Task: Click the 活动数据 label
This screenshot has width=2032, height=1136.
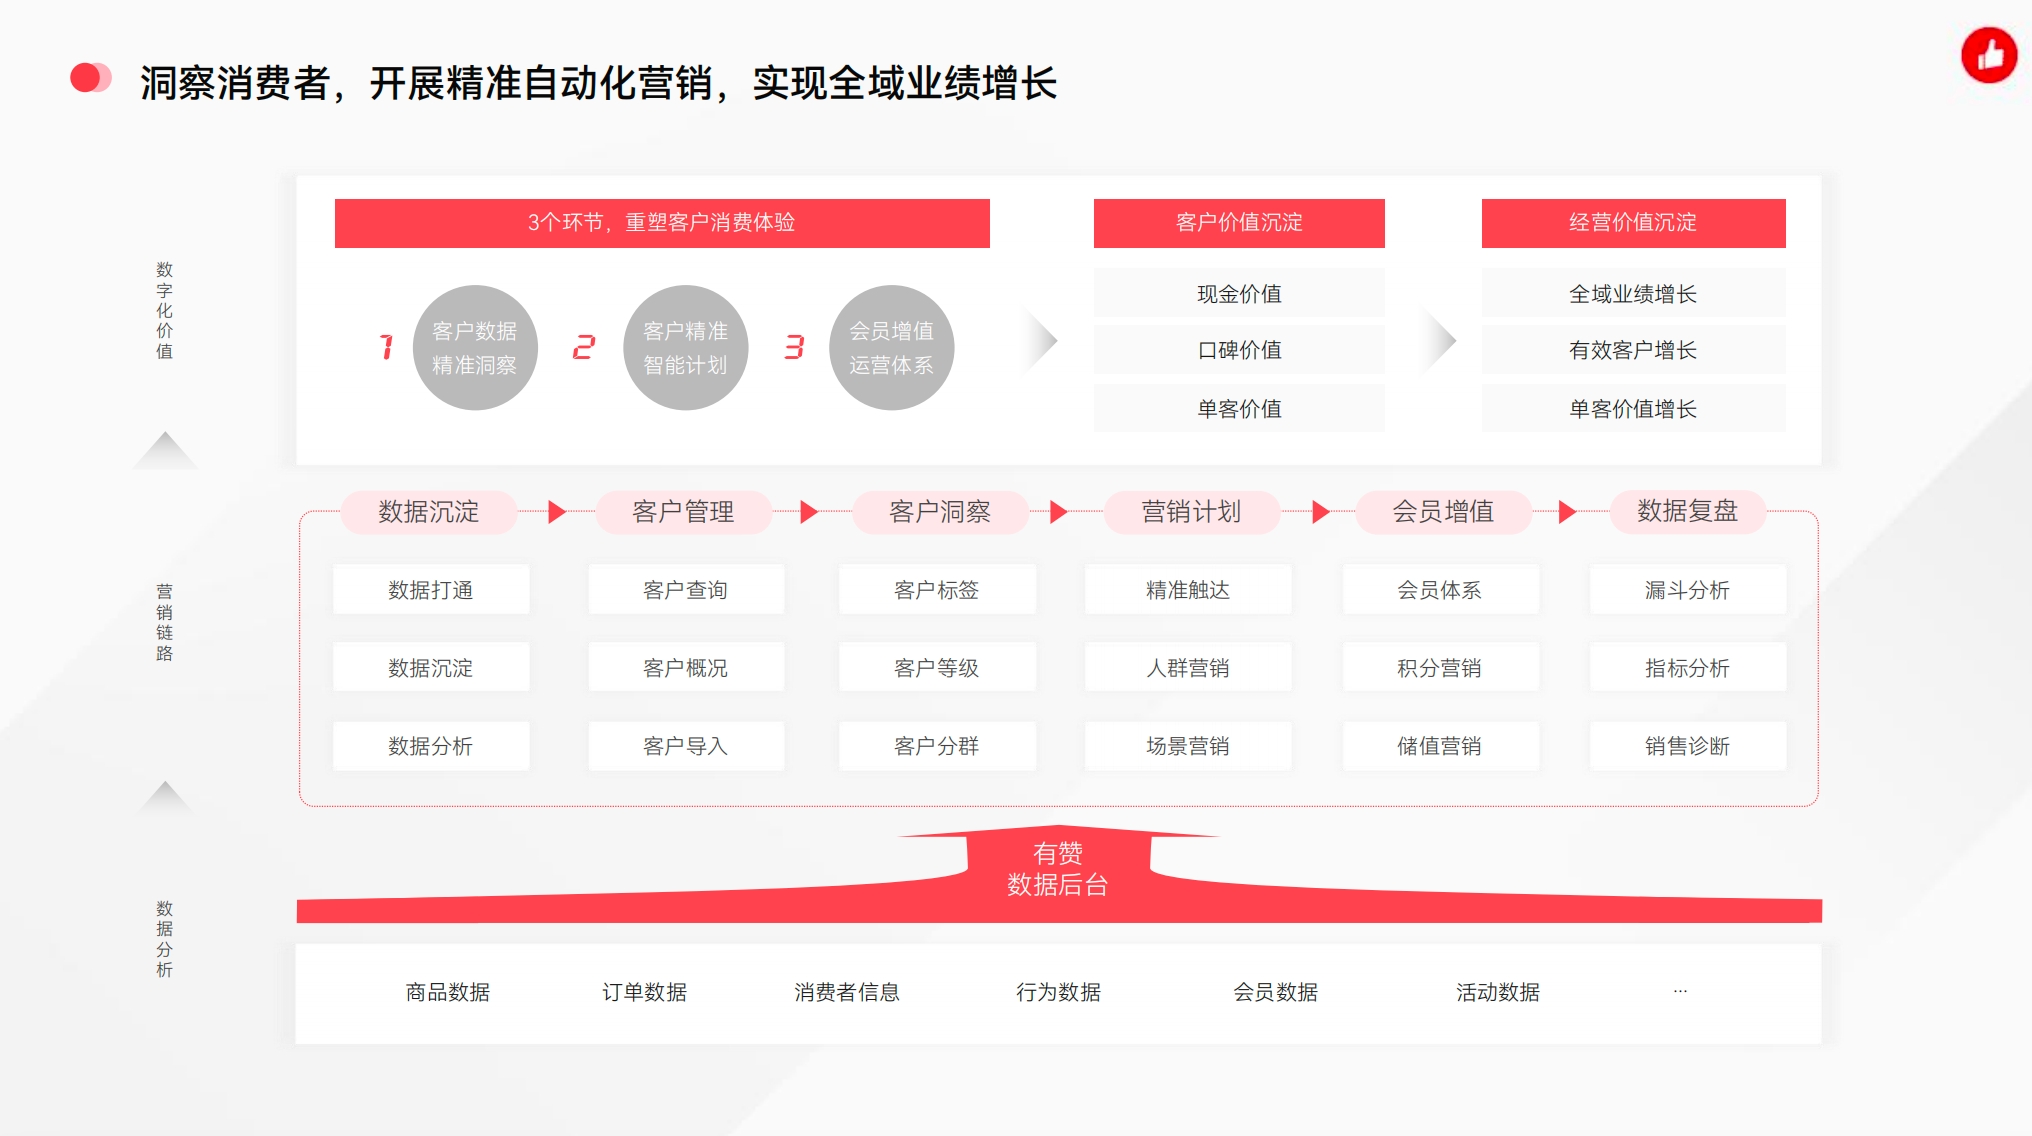Action: (1498, 992)
